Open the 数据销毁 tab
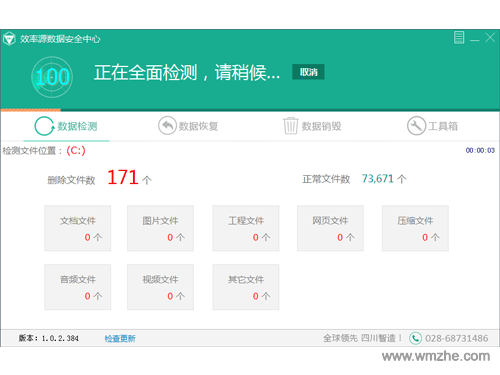The height and width of the screenshot is (375, 500). 312,126
